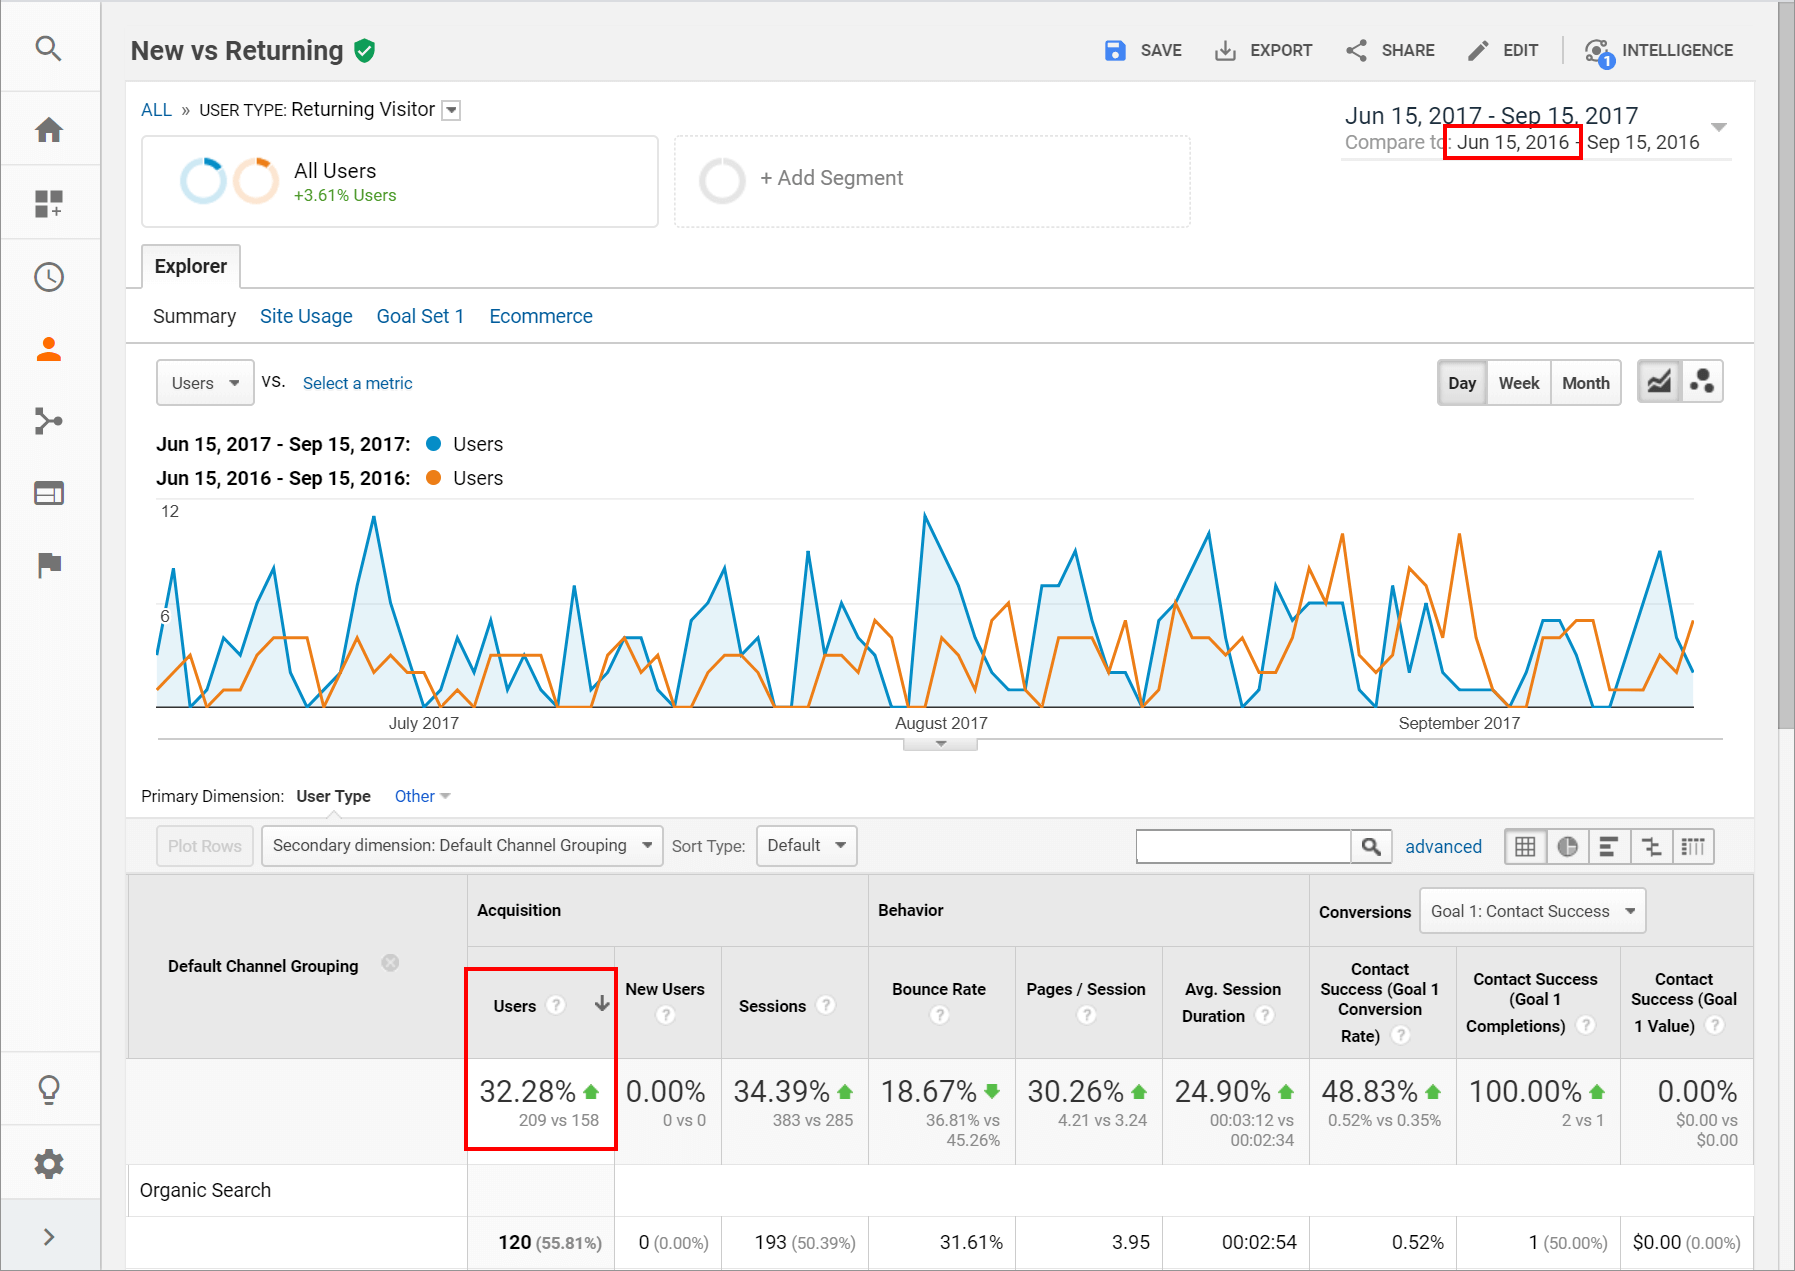Click the table search magnifier button
This screenshot has height=1271, width=1795.
point(1372,846)
